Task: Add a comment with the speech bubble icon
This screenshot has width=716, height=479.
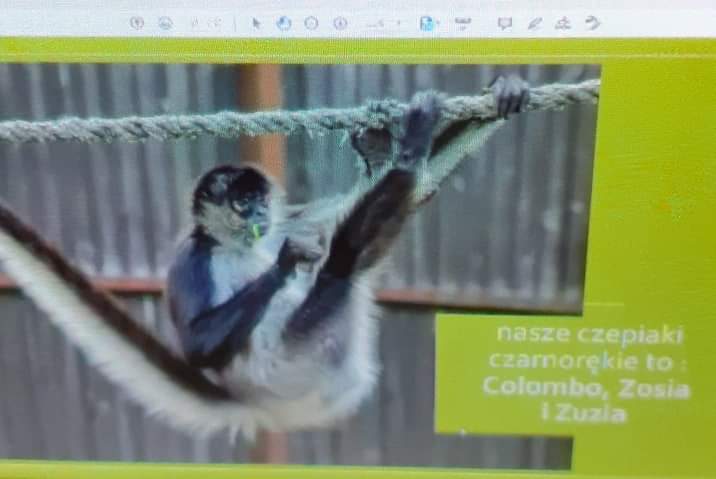Action: click(505, 23)
